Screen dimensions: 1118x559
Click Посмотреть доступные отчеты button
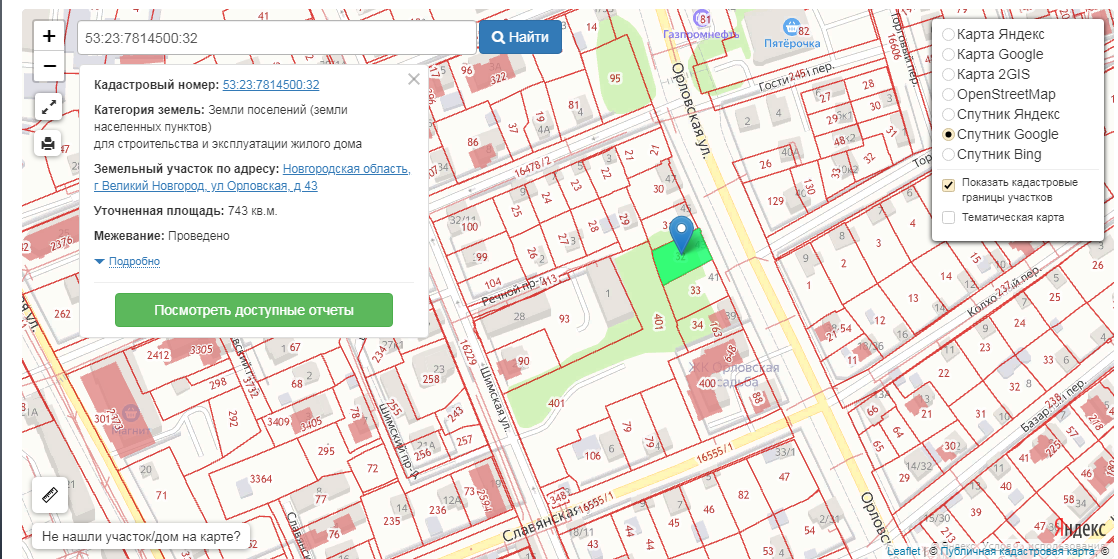(254, 310)
